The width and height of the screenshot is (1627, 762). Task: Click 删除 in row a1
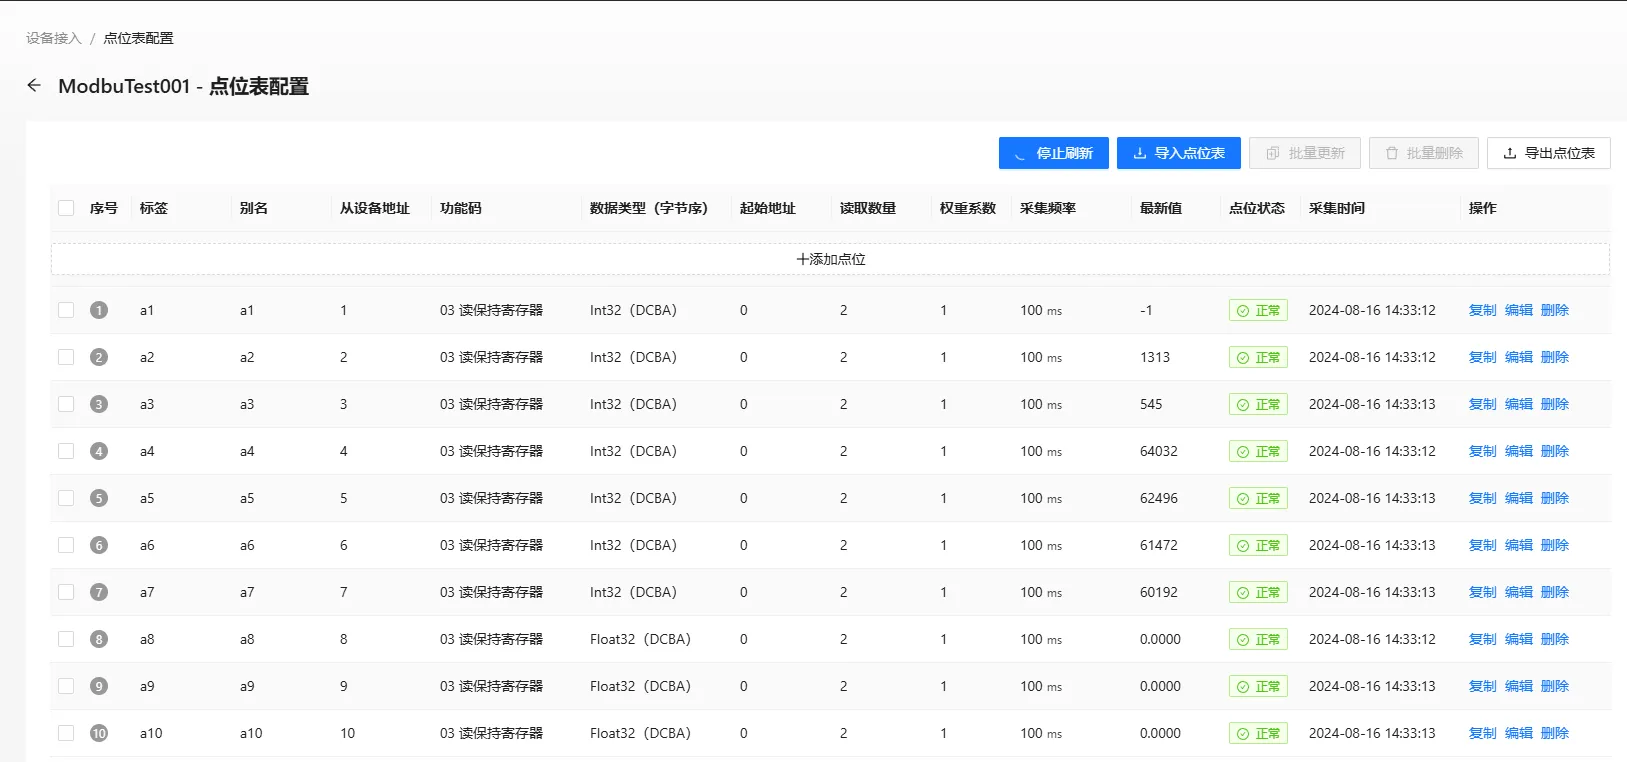pos(1554,310)
